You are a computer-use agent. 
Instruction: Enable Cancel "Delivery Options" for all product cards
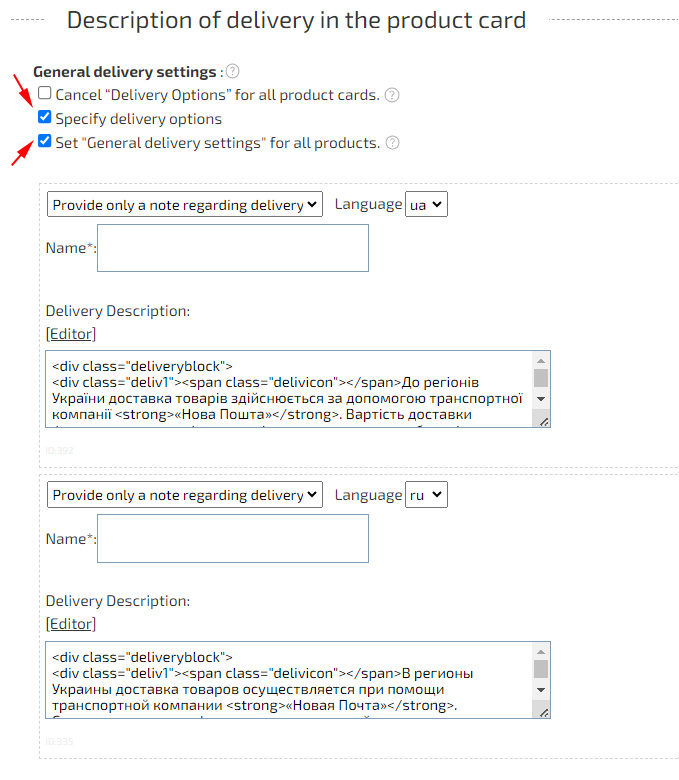point(44,94)
